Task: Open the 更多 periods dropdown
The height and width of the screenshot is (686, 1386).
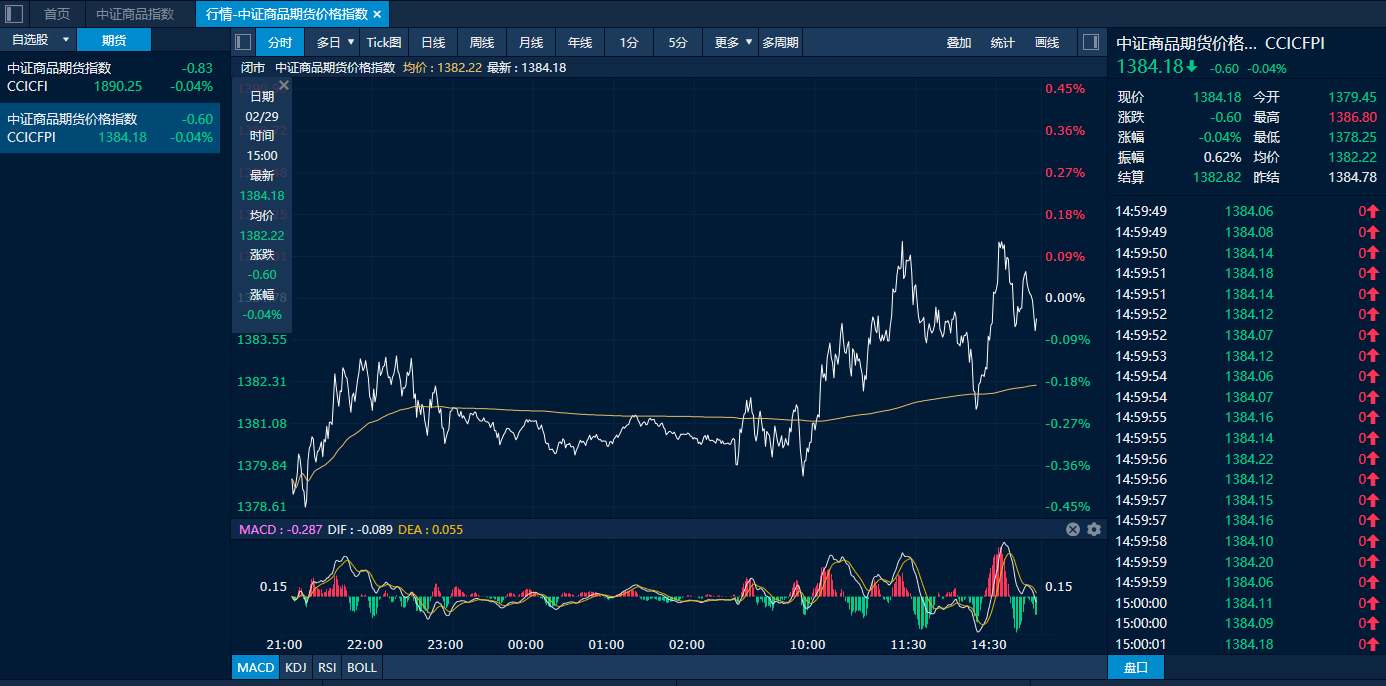Action: coord(733,42)
